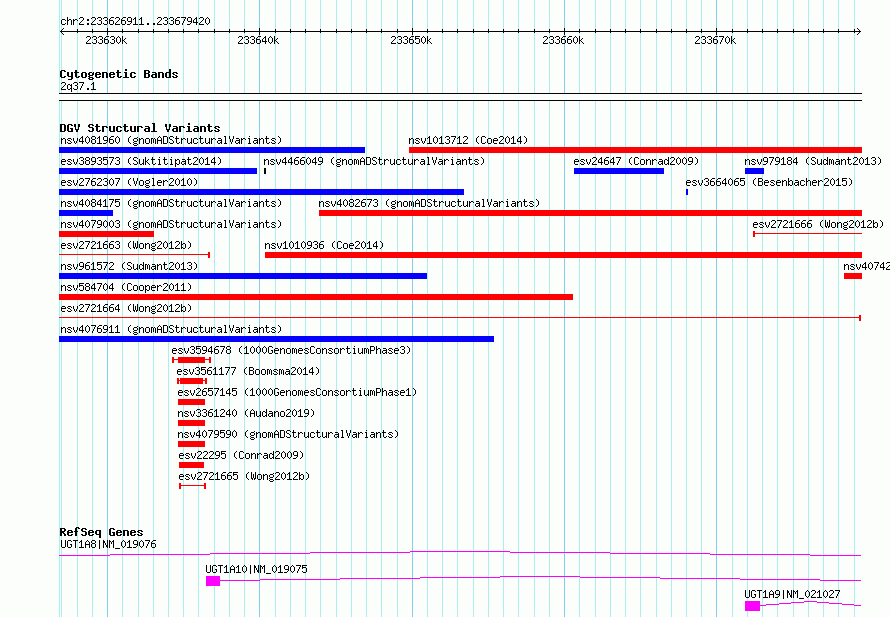
Task: Click the magenta UGT1A9 exon box
Action: (752, 606)
